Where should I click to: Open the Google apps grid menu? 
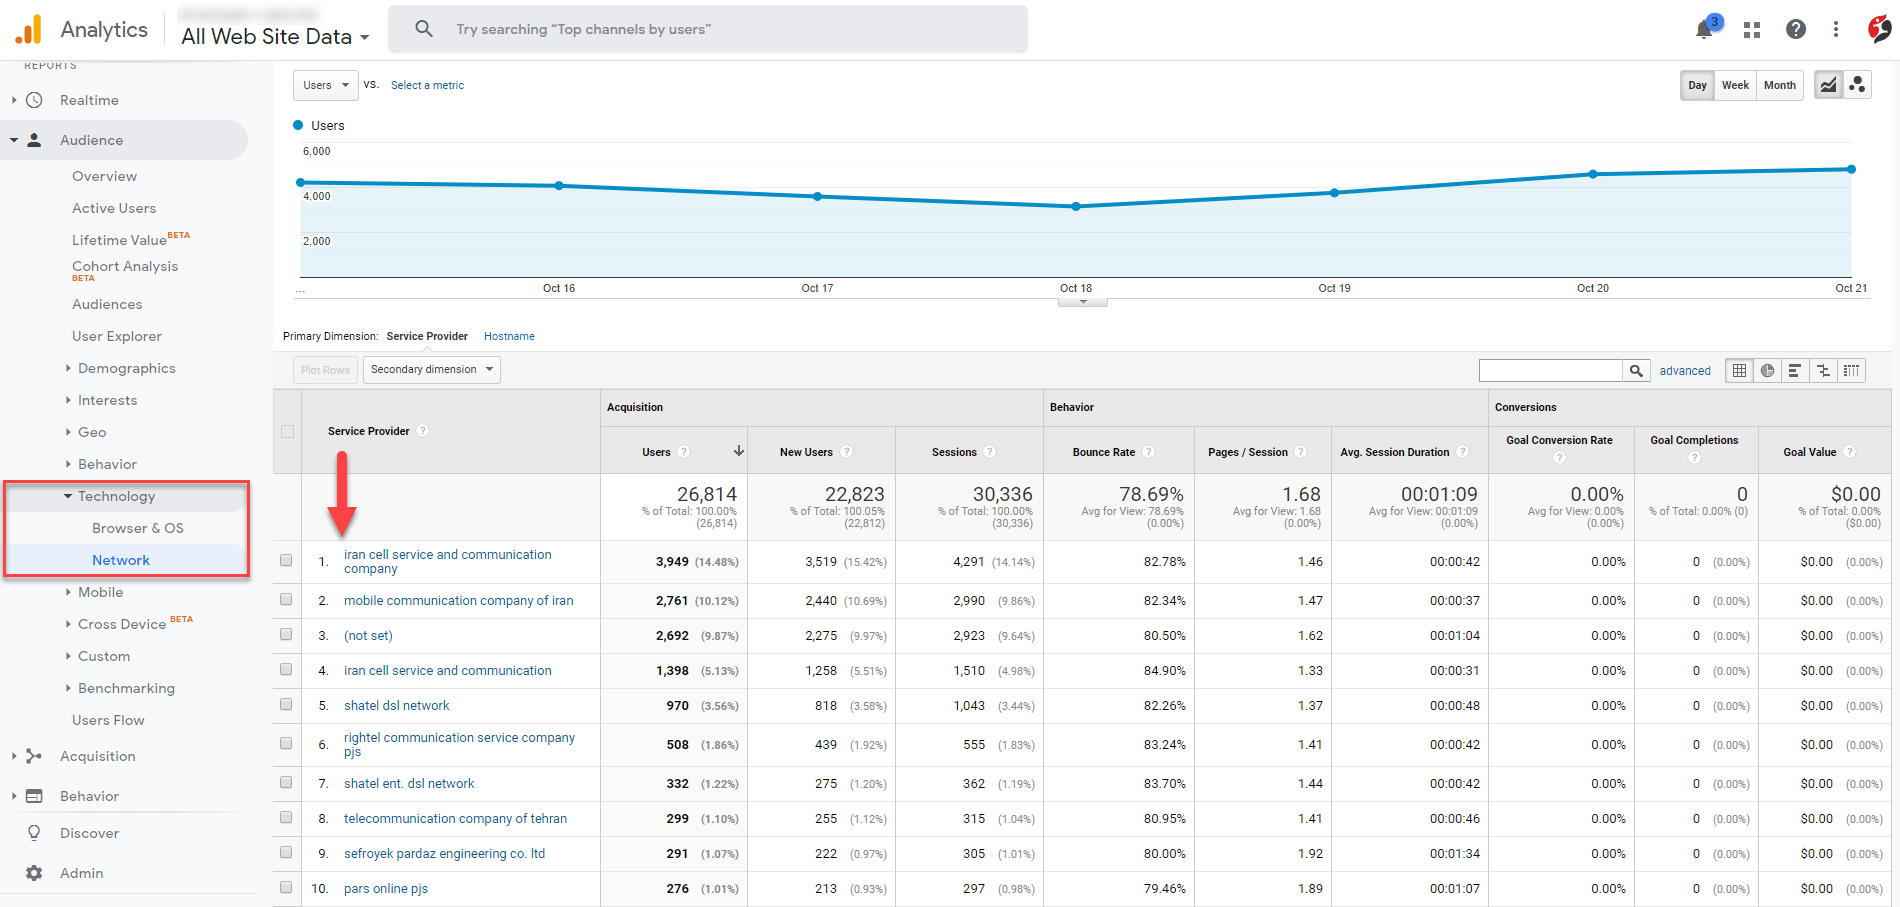tap(1751, 29)
